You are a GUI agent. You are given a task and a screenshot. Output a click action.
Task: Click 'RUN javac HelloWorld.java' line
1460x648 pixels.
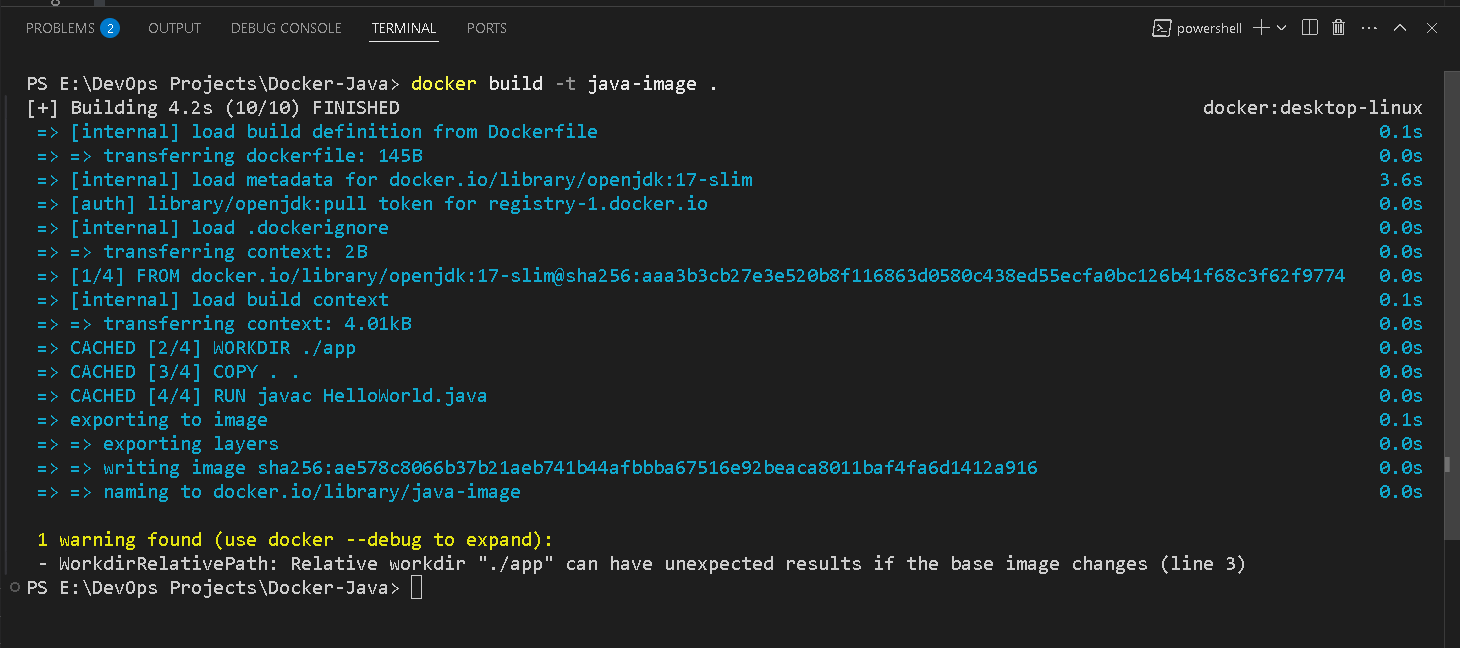click(x=262, y=396)
